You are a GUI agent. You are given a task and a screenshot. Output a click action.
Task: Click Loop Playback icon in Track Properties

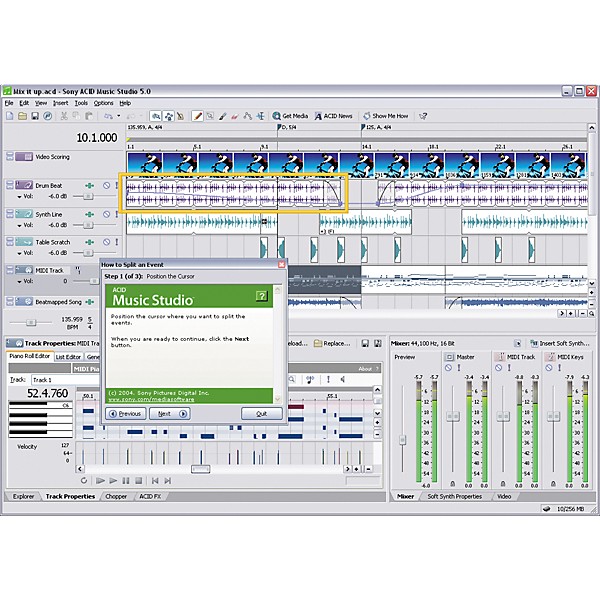[84, 481]
